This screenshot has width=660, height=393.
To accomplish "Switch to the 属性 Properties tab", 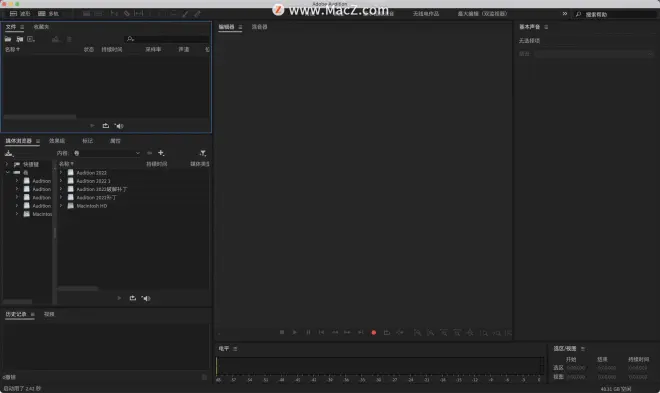I will tap(115, 141).
